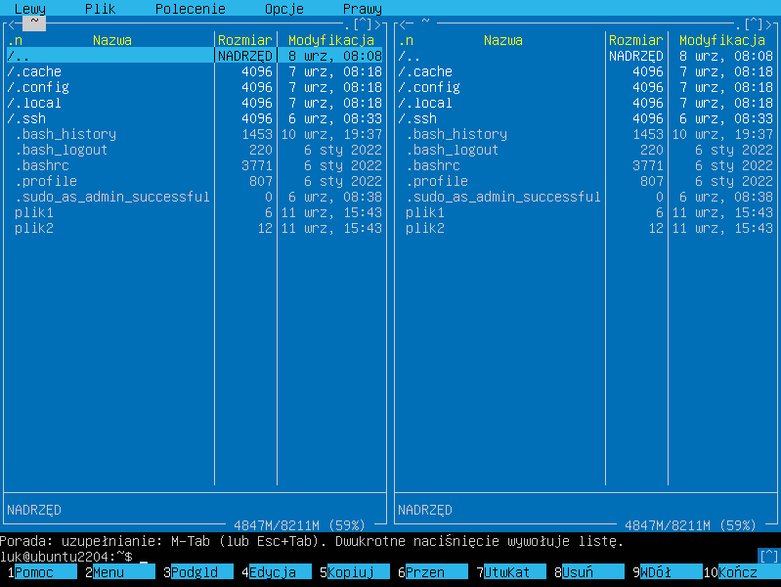Open the left panel history list caret
781x587 pixels.
pyautogui.click(x=363, y=24)
